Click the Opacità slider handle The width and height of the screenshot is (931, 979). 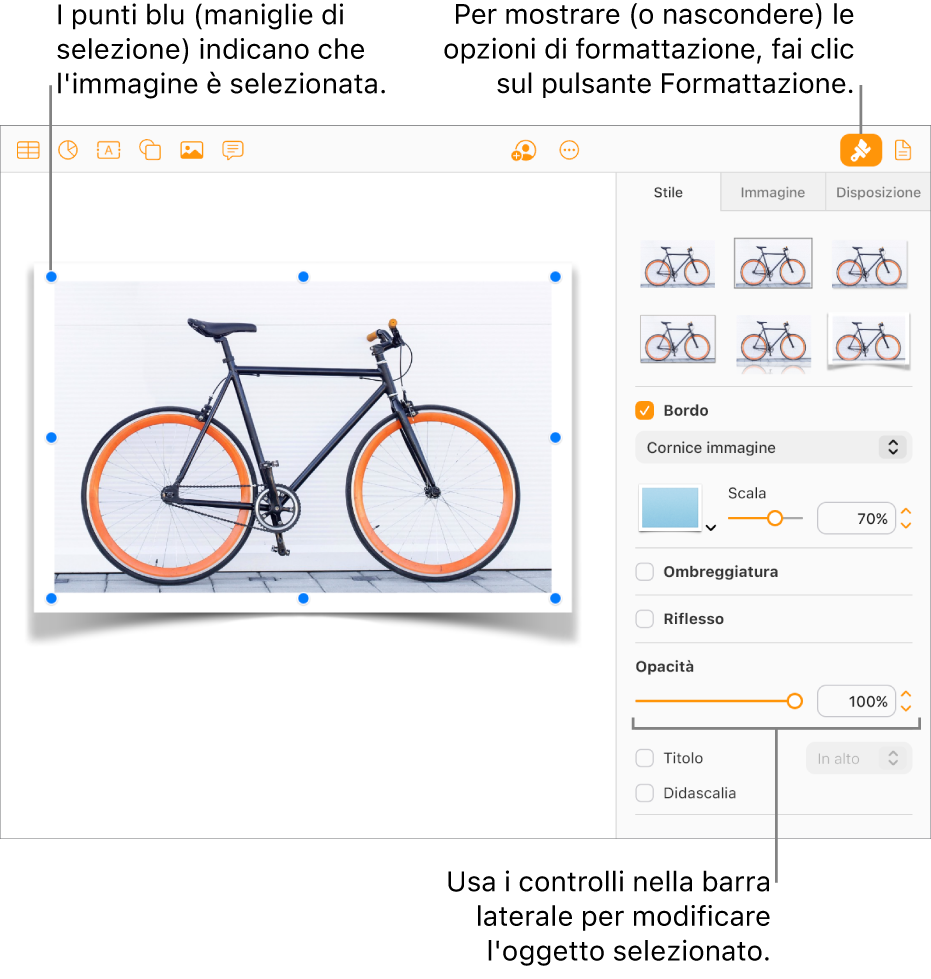(x=794, y=702)
